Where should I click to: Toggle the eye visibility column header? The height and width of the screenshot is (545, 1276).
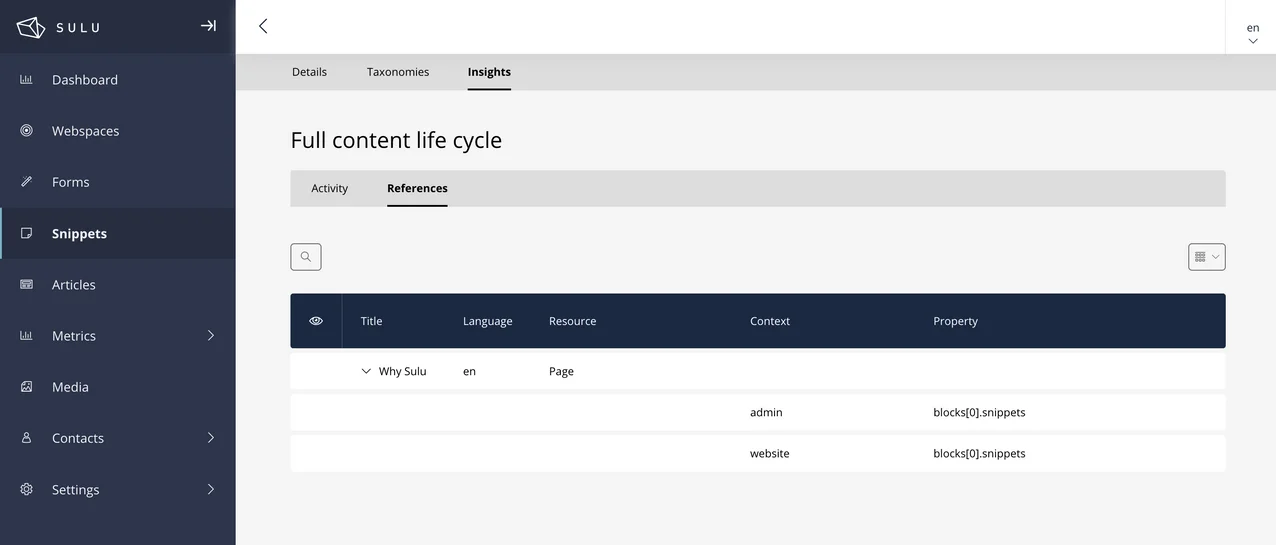[316, 321]
